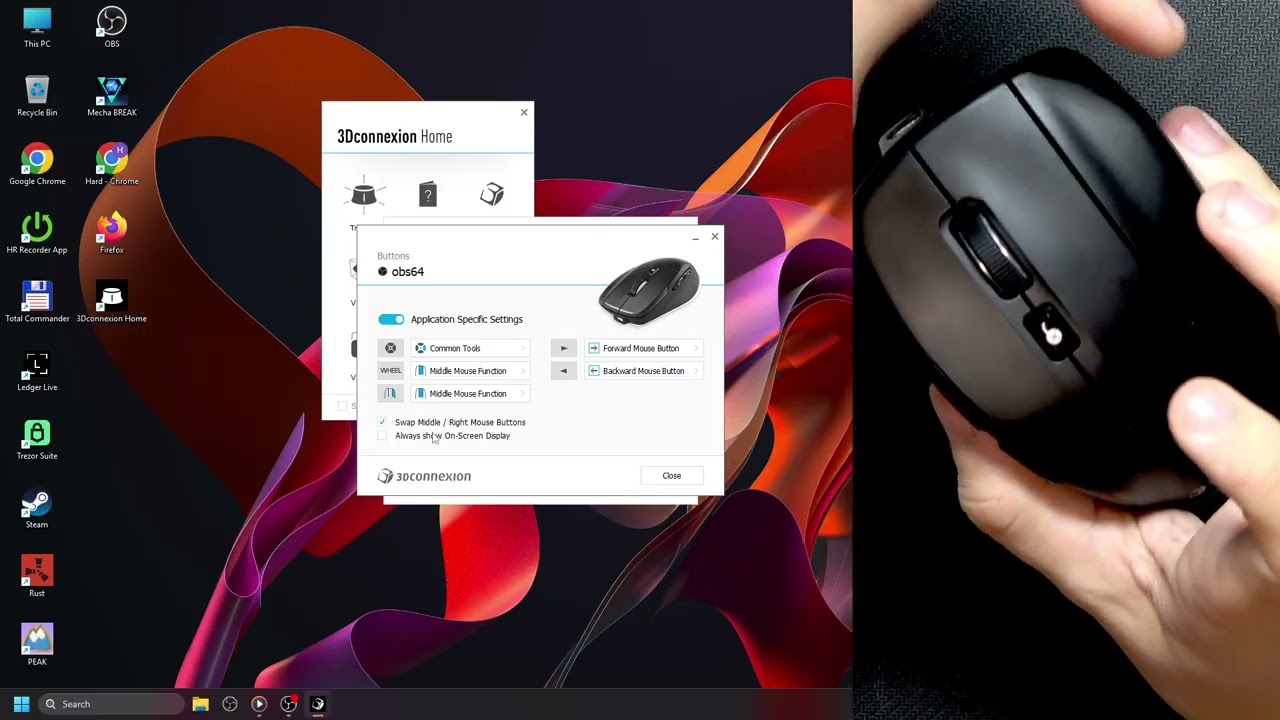Open the Common Tools assignment dropdown
Image resolution: width=1280 pixels, height=720 pixels.
point(471,348)
